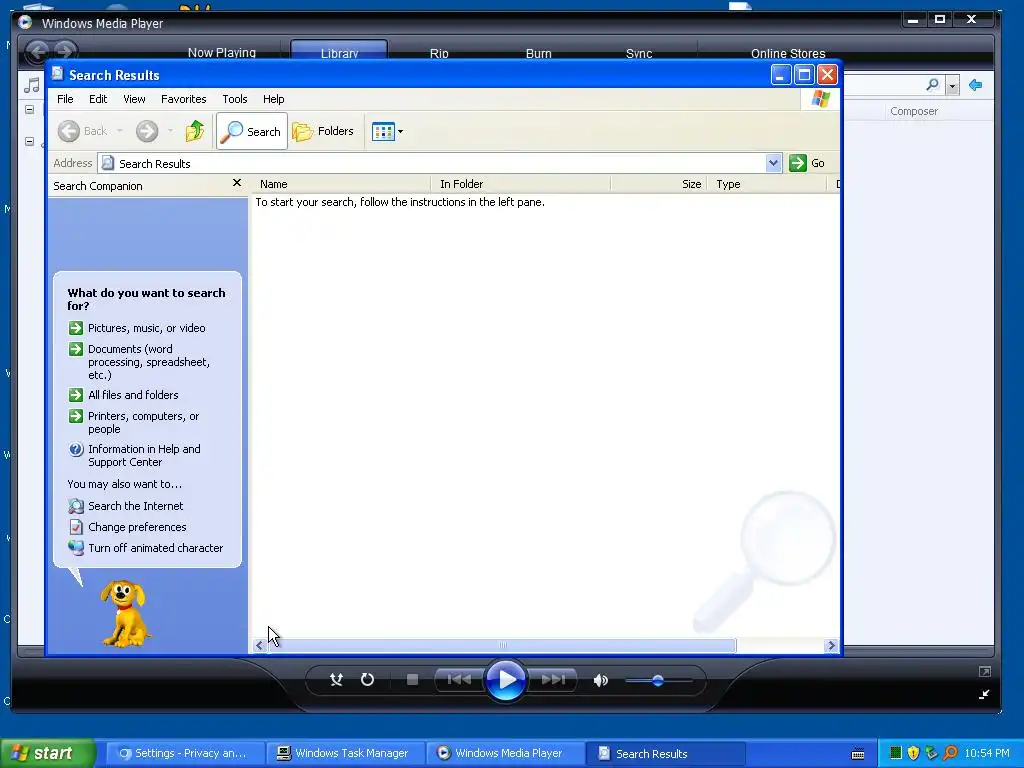The image size is (1024, 768).
Task: Click the Go button
Action: [x=807, y=163]
